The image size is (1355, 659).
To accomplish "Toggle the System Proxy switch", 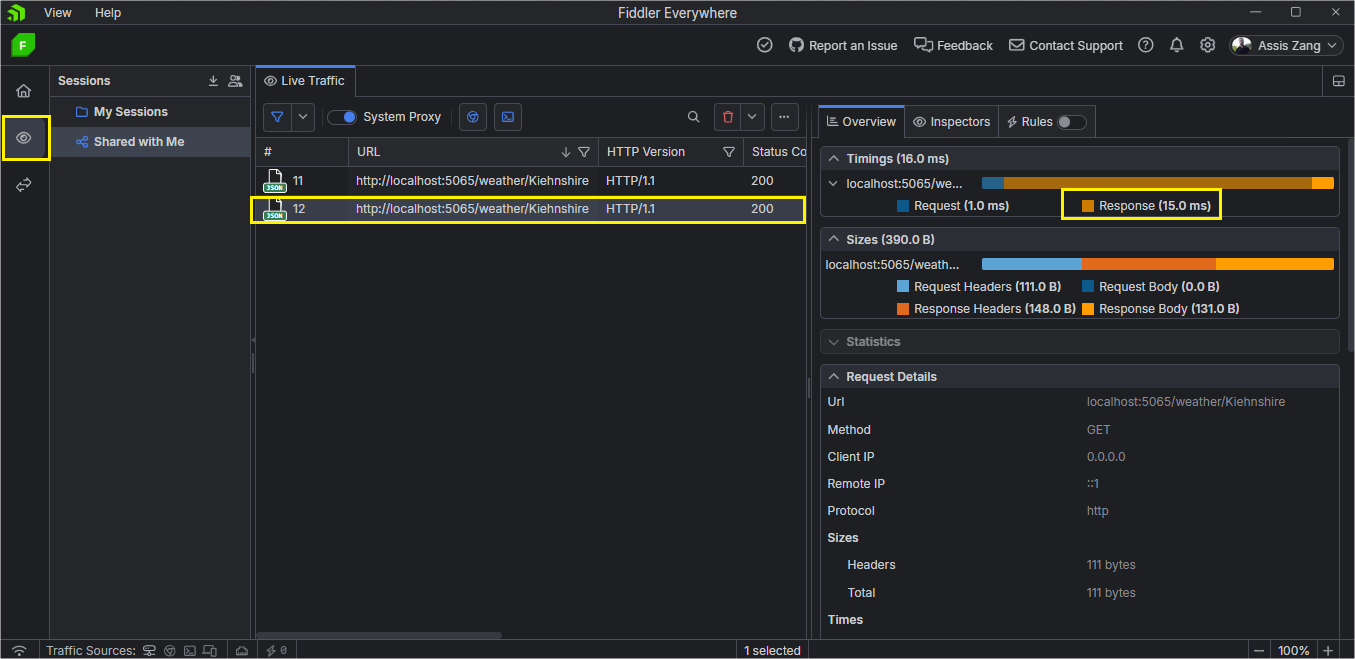I will pos(342,117).
